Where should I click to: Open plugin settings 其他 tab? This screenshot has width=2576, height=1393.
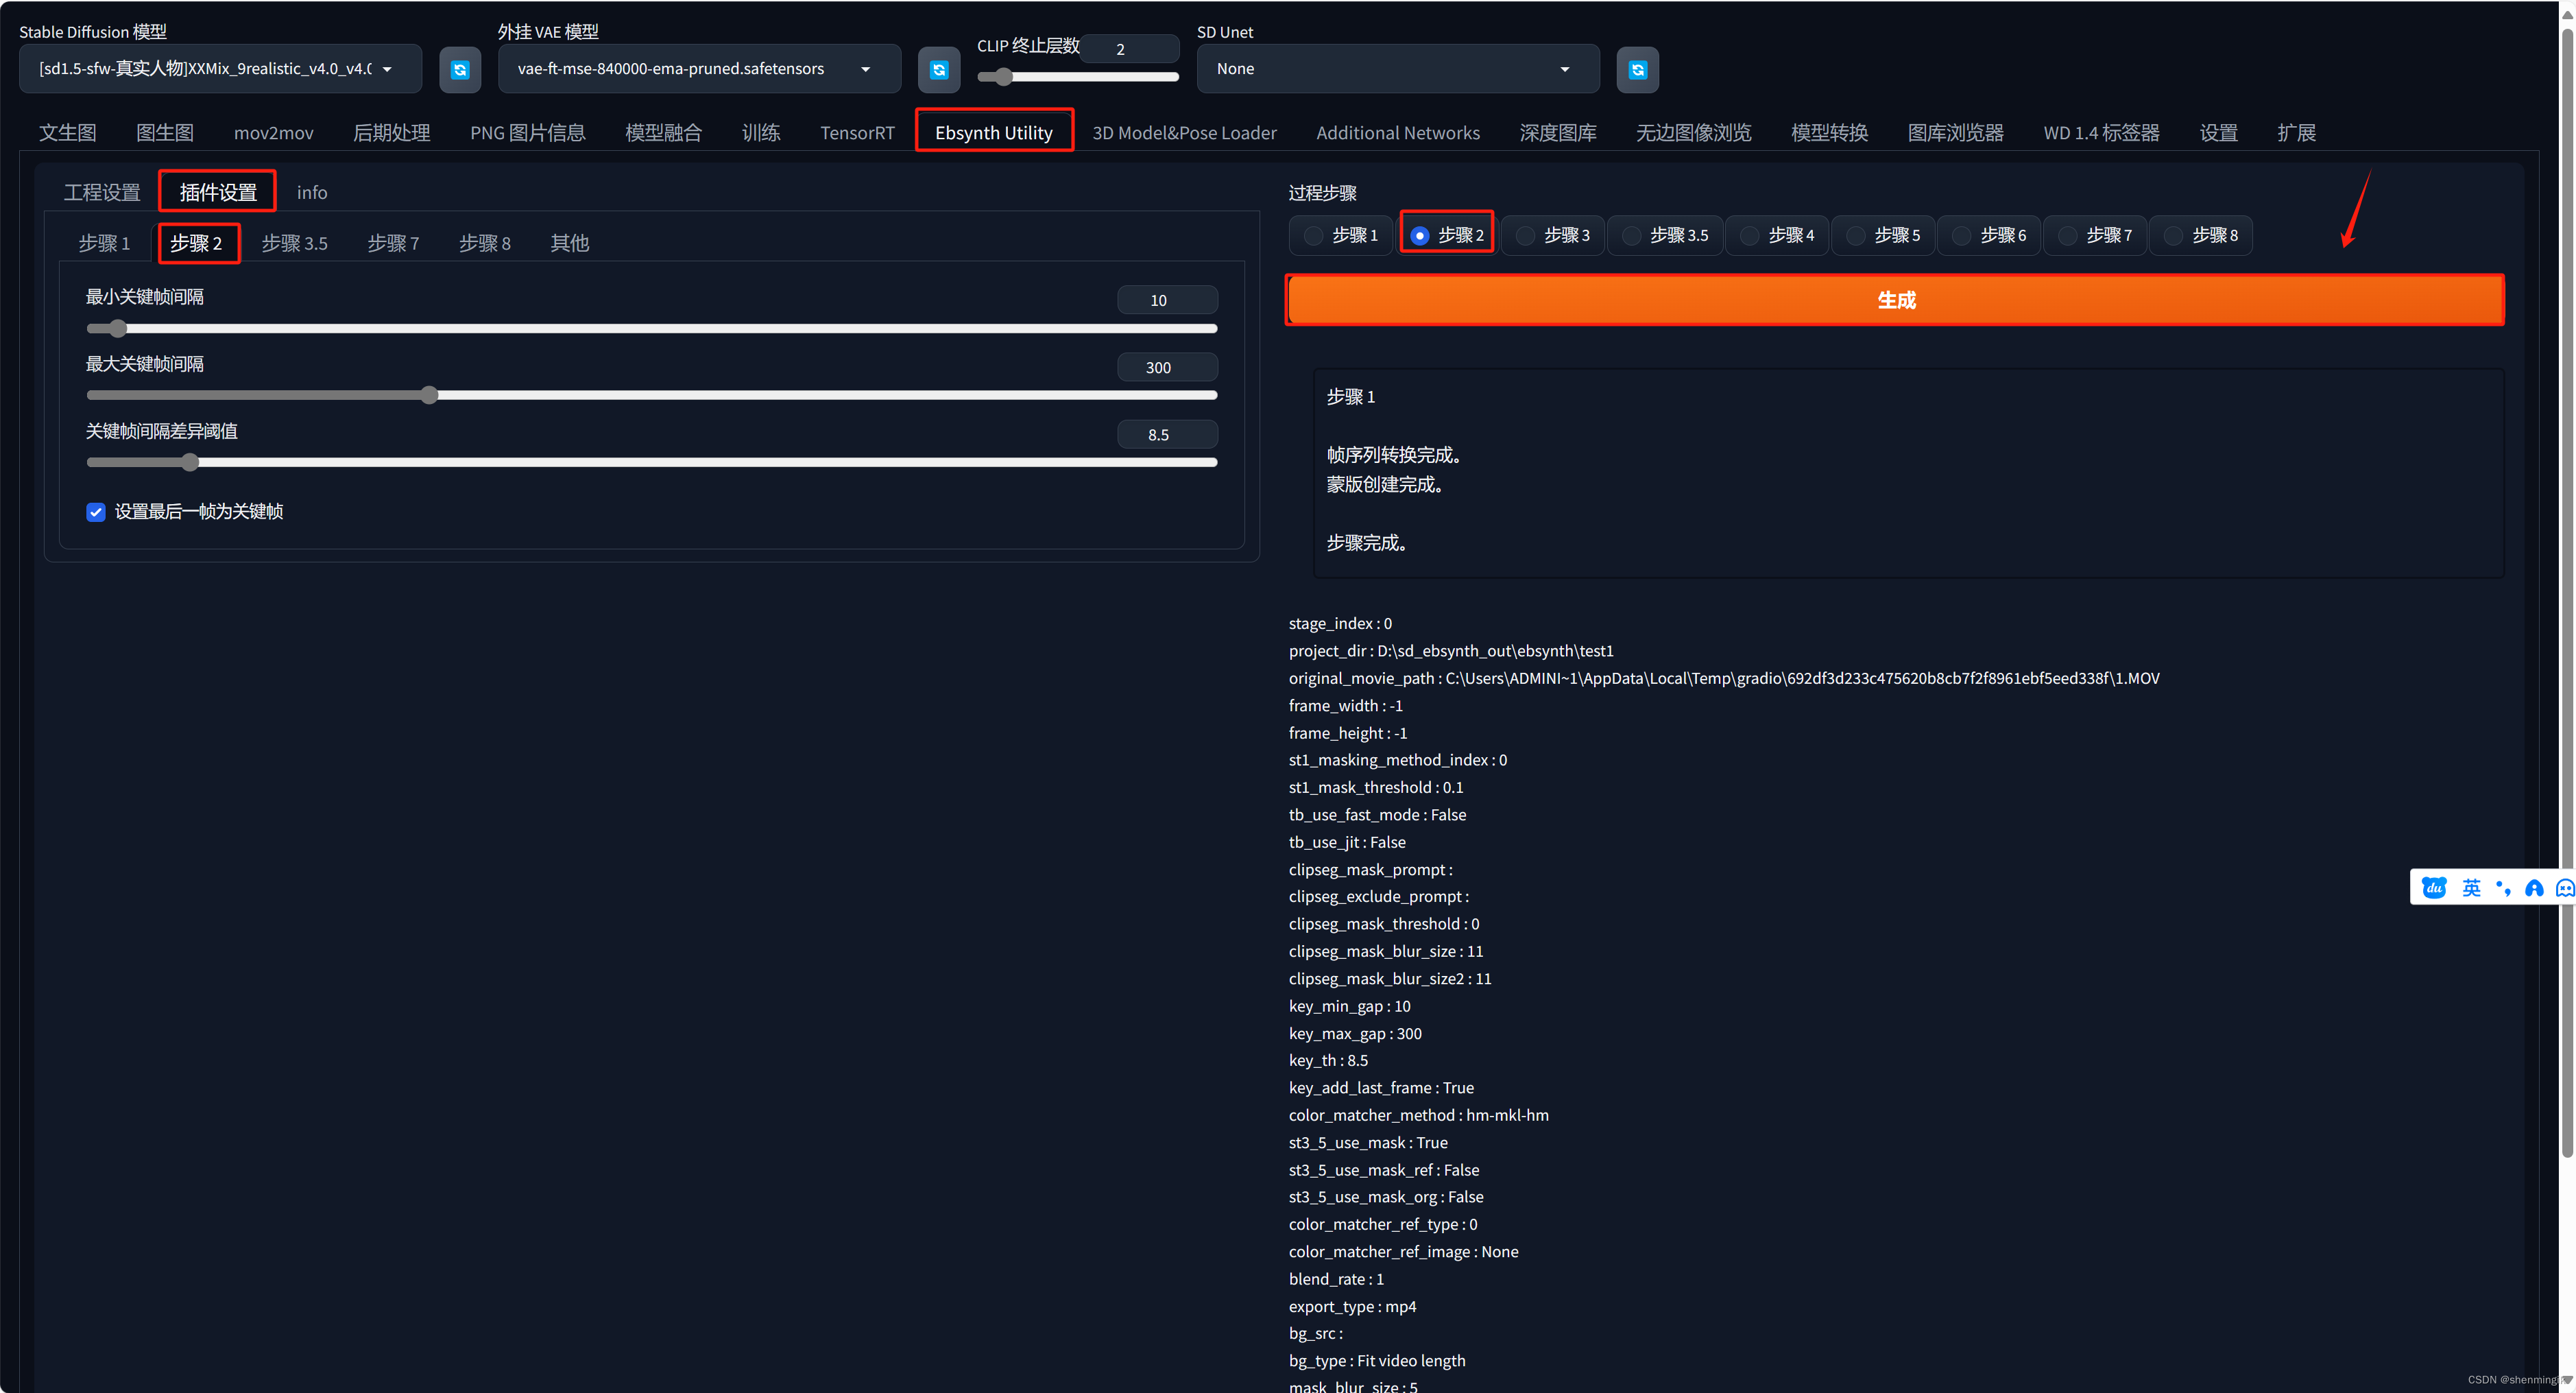pos(570,243)
